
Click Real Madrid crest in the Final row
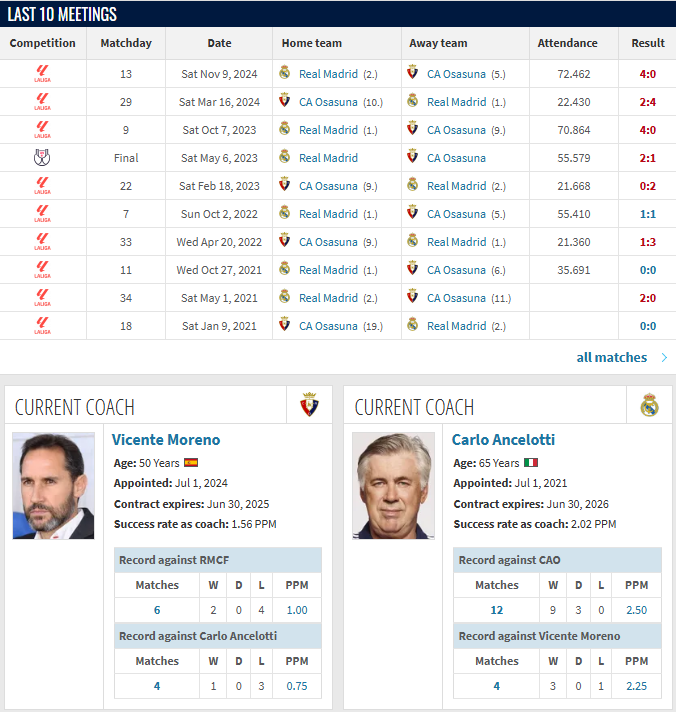(285, 157)
